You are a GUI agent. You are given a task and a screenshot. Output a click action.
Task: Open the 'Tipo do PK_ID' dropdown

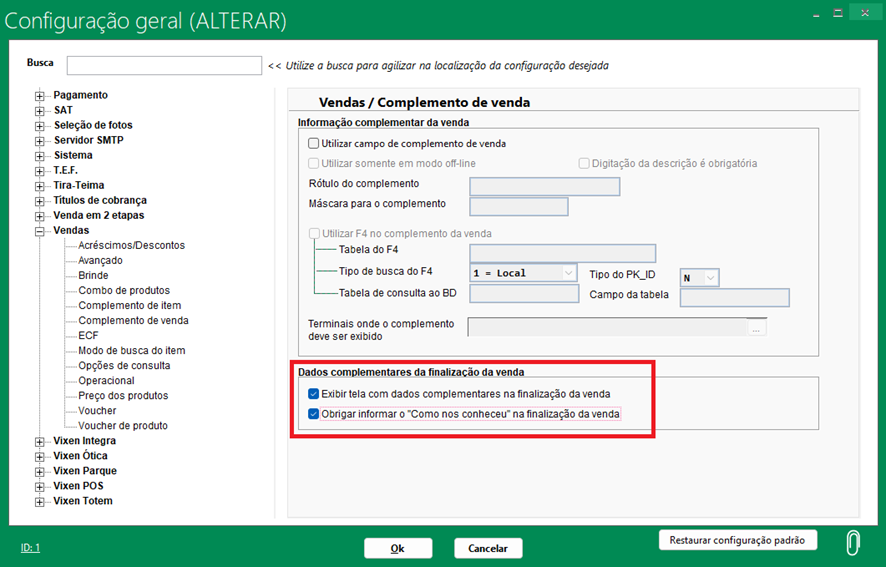711,278
